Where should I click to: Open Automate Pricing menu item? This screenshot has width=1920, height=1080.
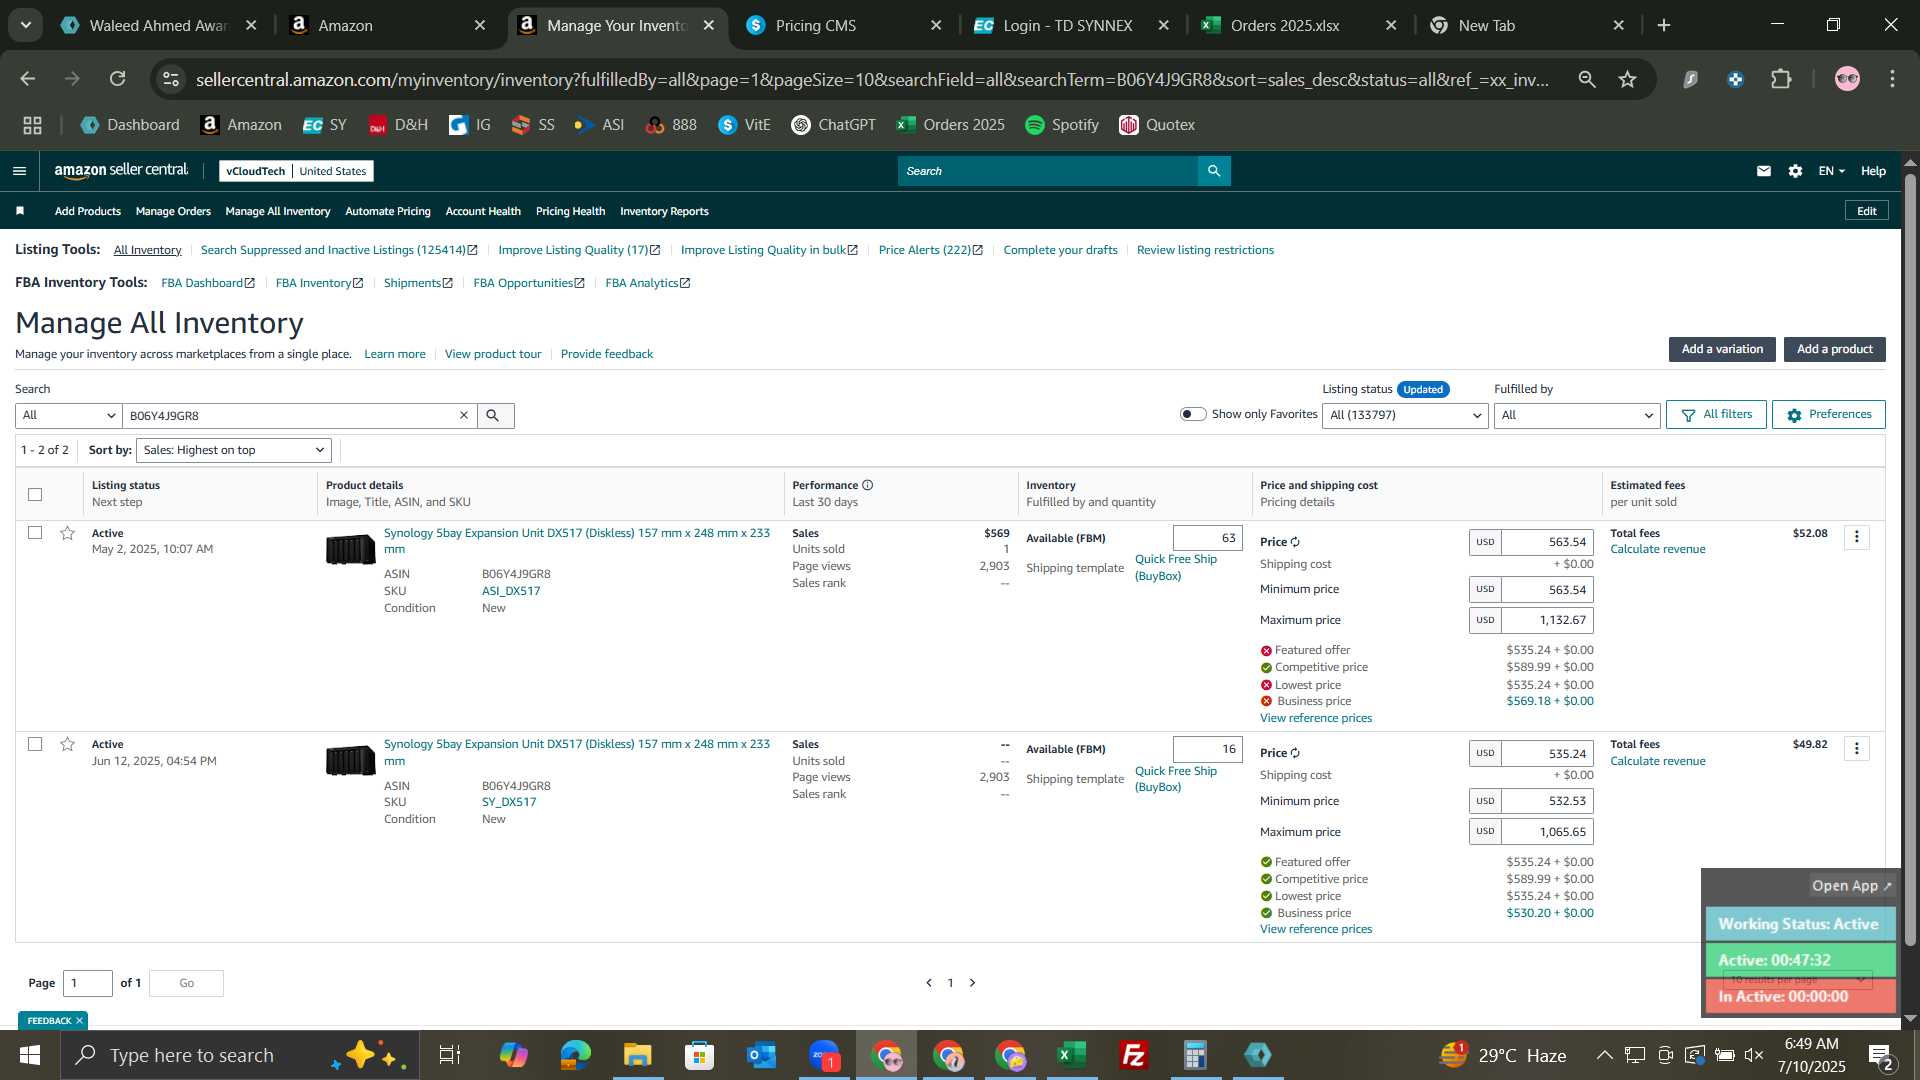tap(388, 211)
